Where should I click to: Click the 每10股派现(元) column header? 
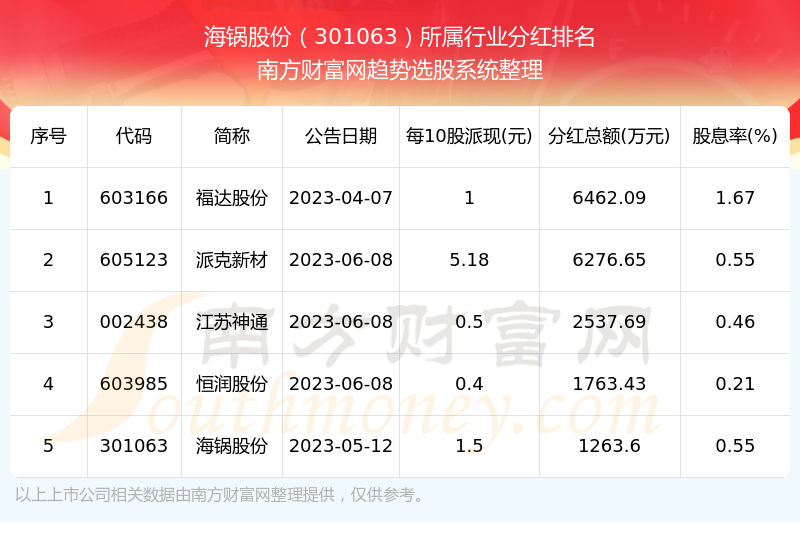click(x=469, y=136)
